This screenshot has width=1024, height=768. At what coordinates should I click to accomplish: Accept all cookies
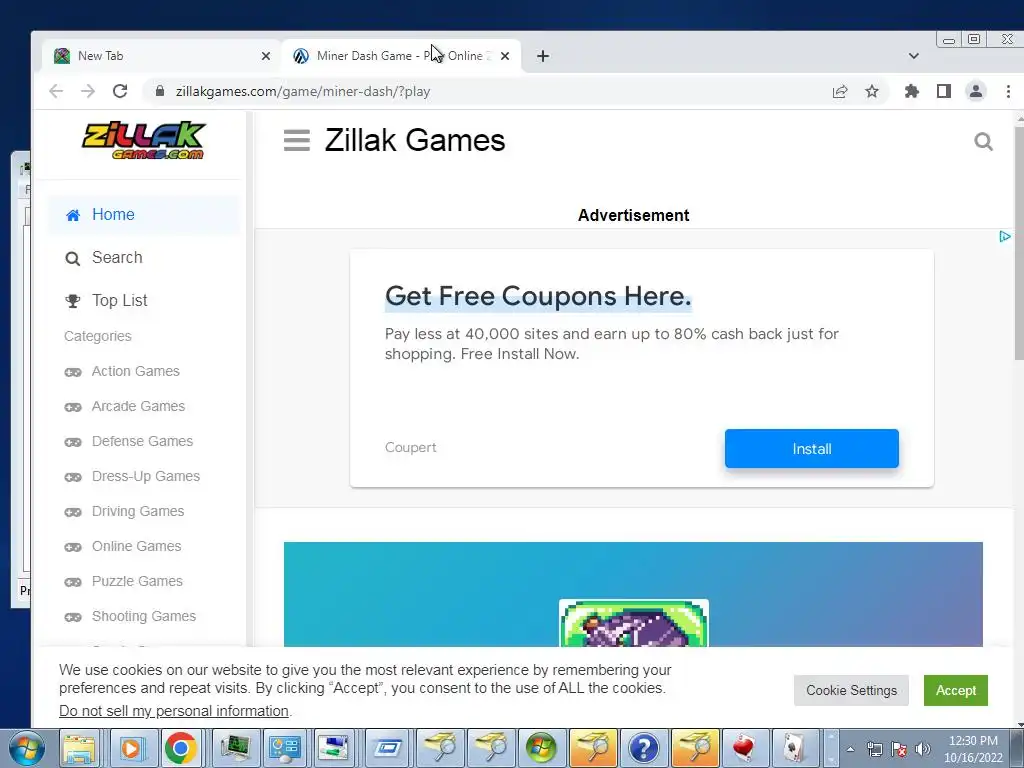pos(955,690)
